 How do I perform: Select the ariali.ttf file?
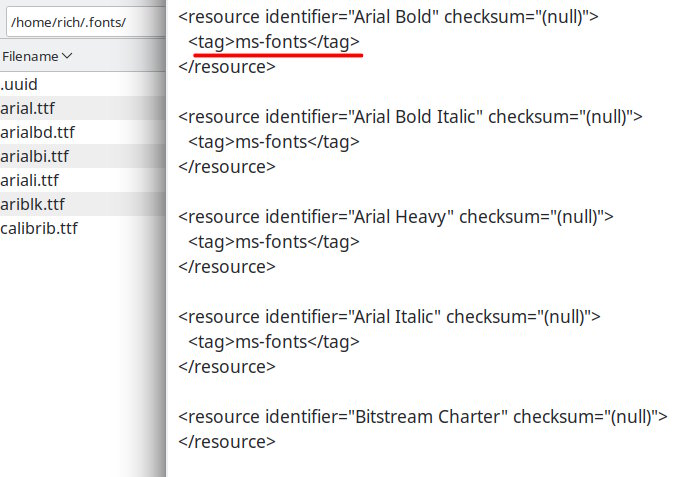tap(30, 181)
